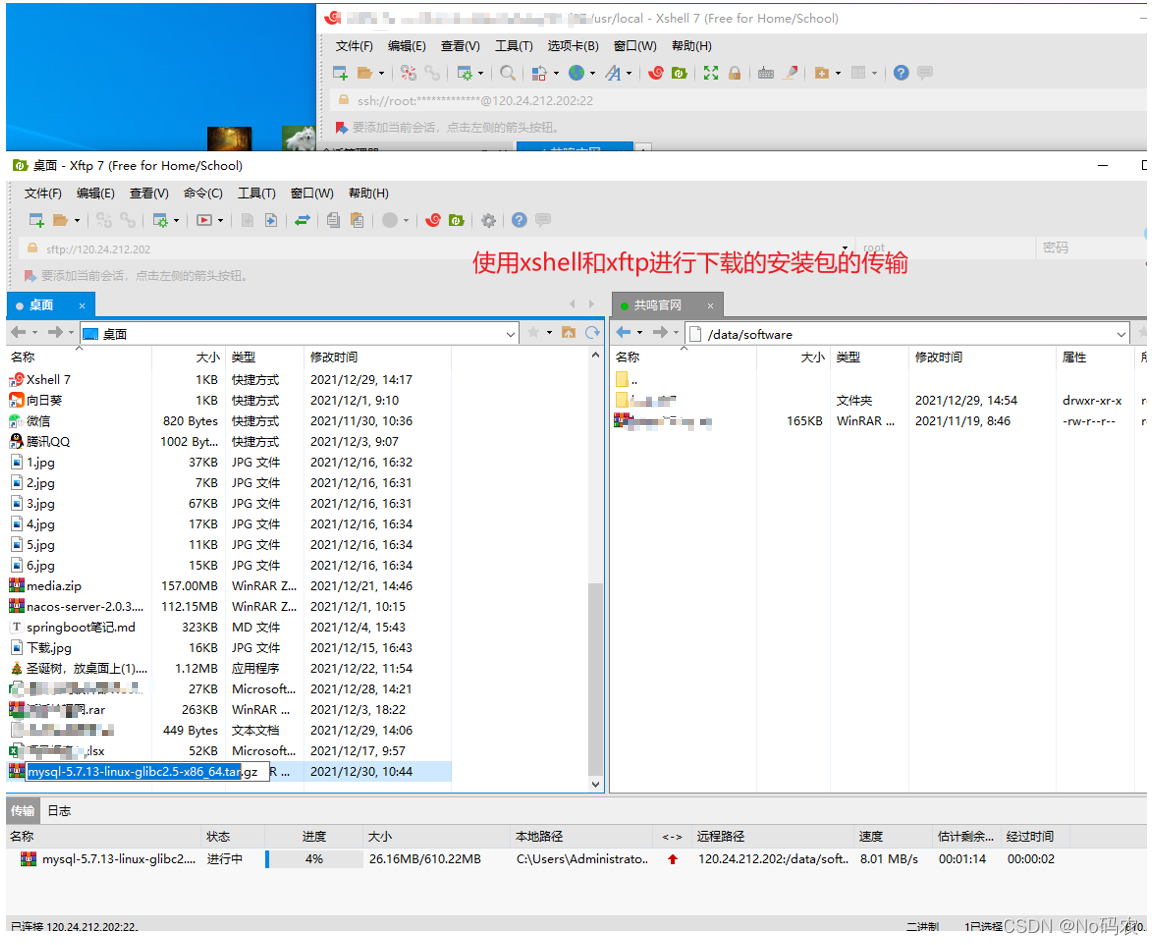
Task: Click reconnect icon in Xshell toolbar
Action: click(x=408, y=73)
